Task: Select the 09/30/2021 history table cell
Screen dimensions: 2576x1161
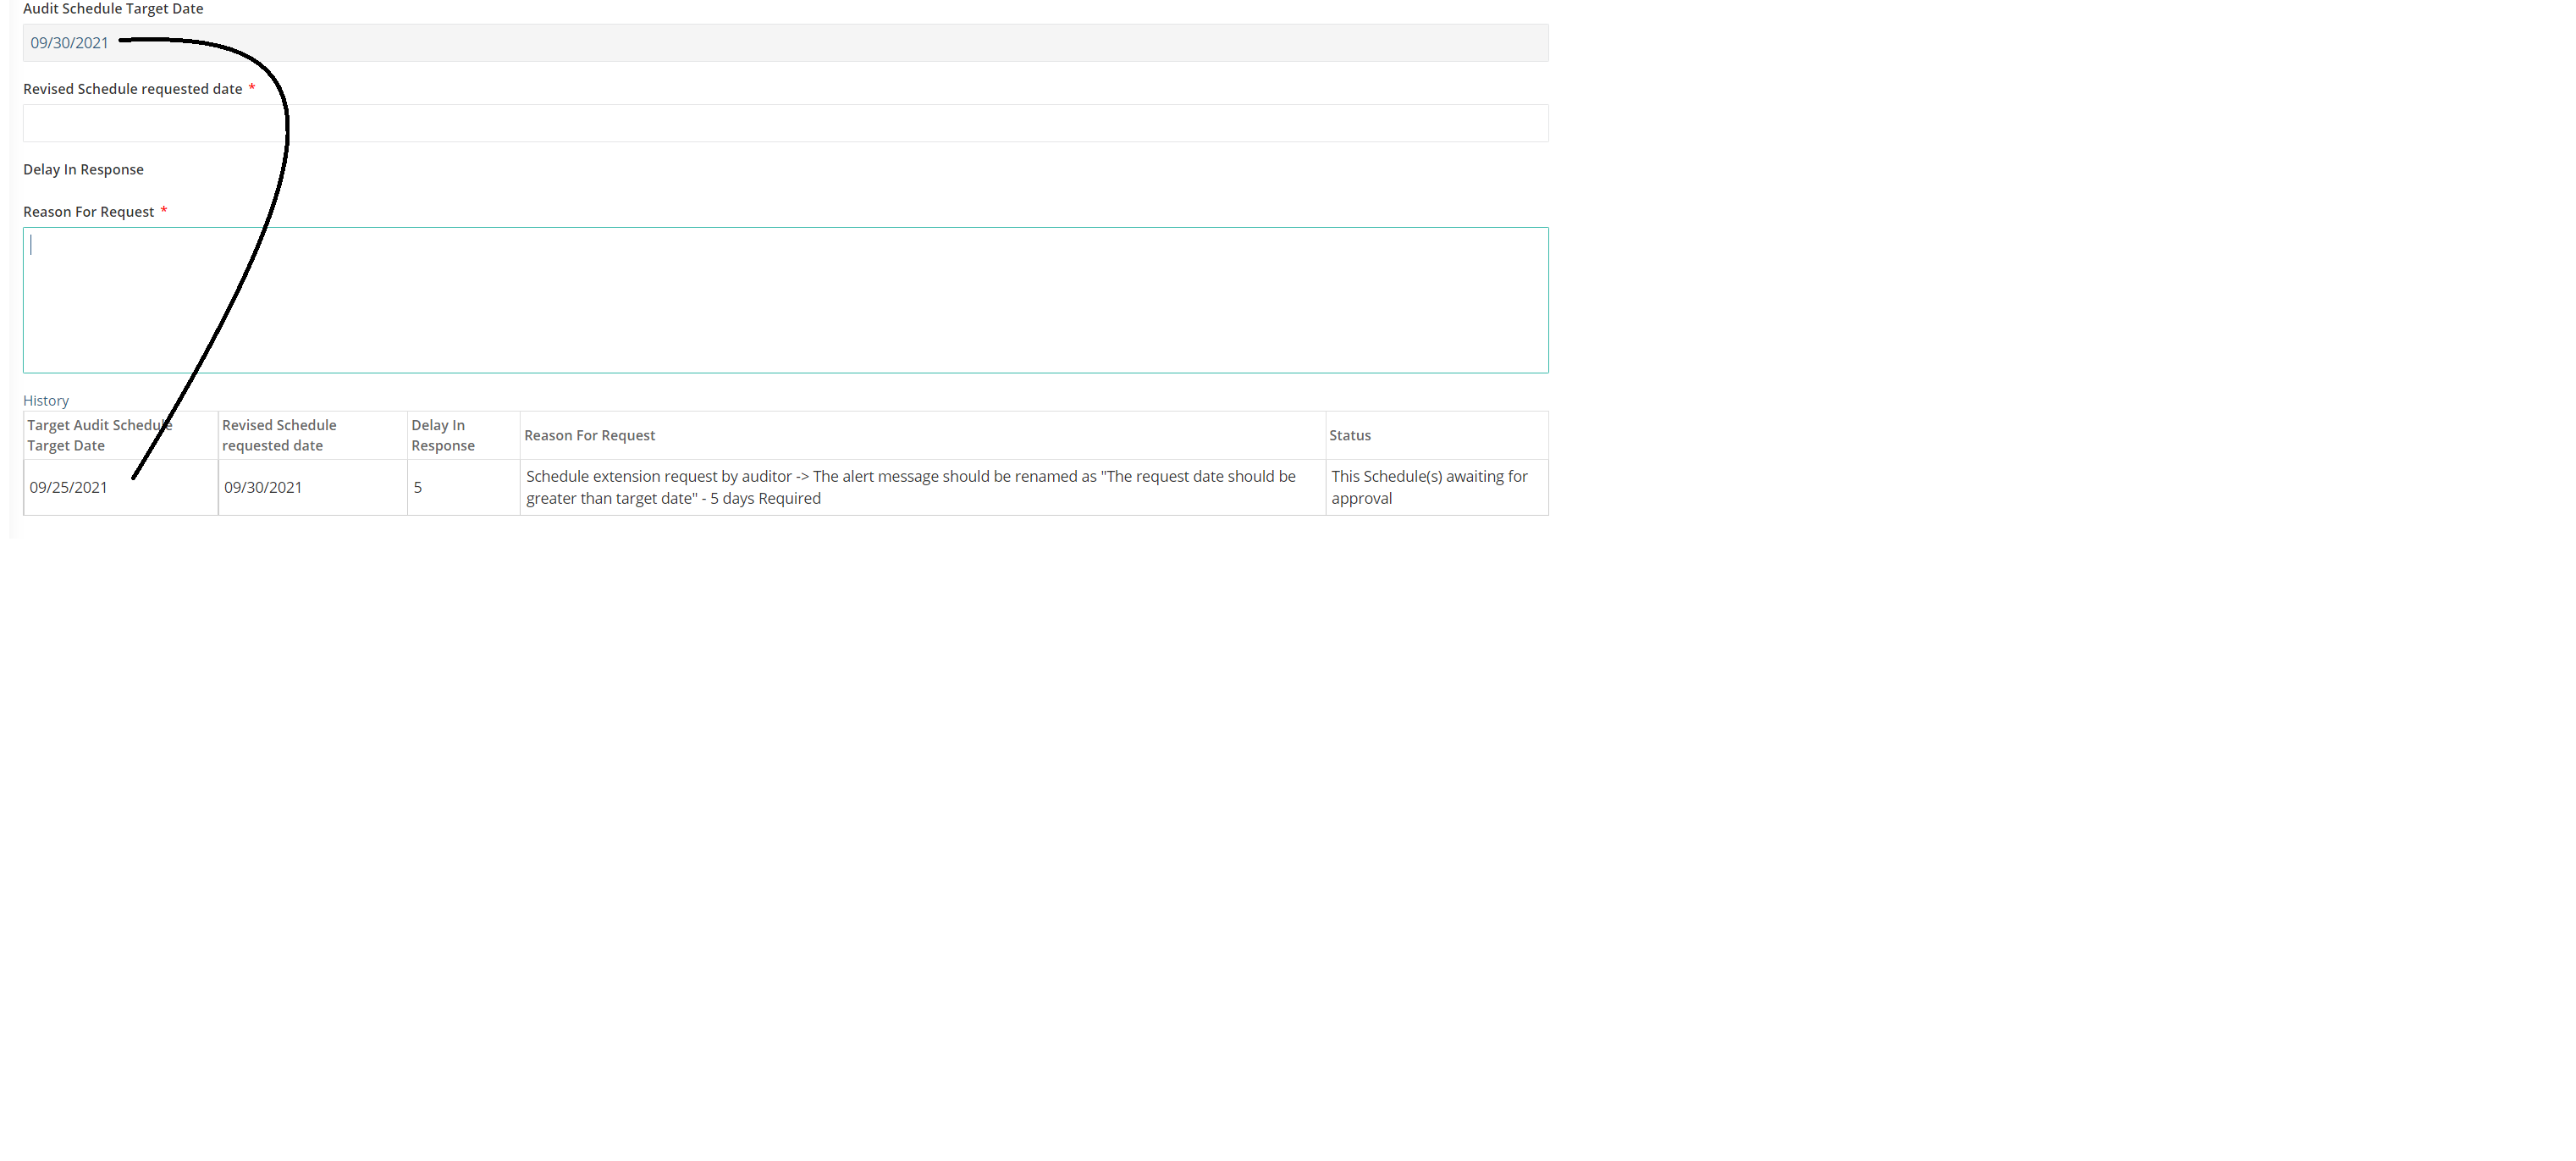Action: [x=312, y=487]
